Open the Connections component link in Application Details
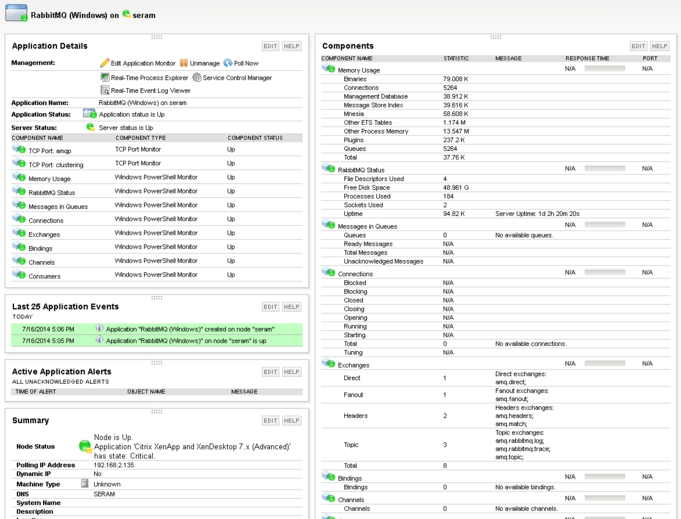The width and height of the screenshot is (681, 519). pos(46,221)
